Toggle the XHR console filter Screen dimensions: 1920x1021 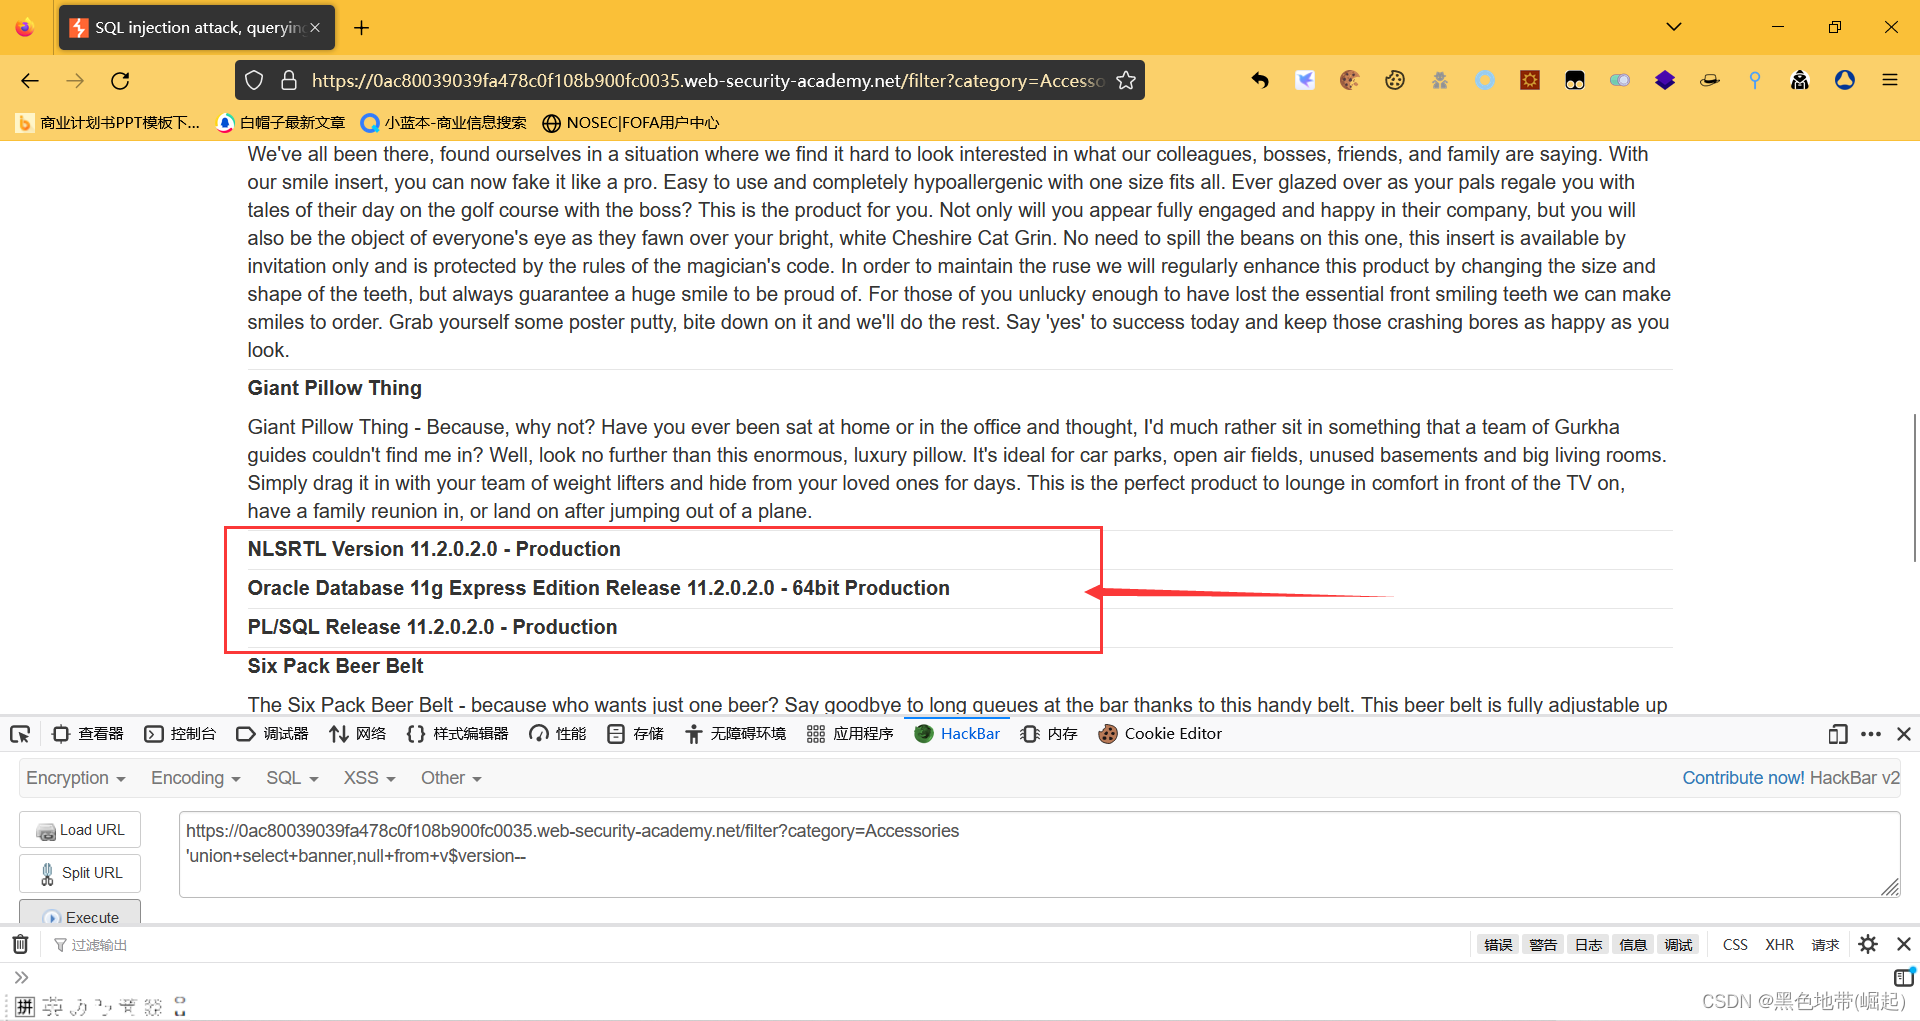1780,945
